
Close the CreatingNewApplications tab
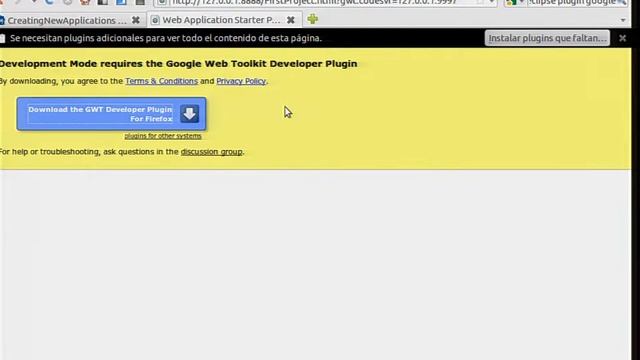click(x=136, y=20)
